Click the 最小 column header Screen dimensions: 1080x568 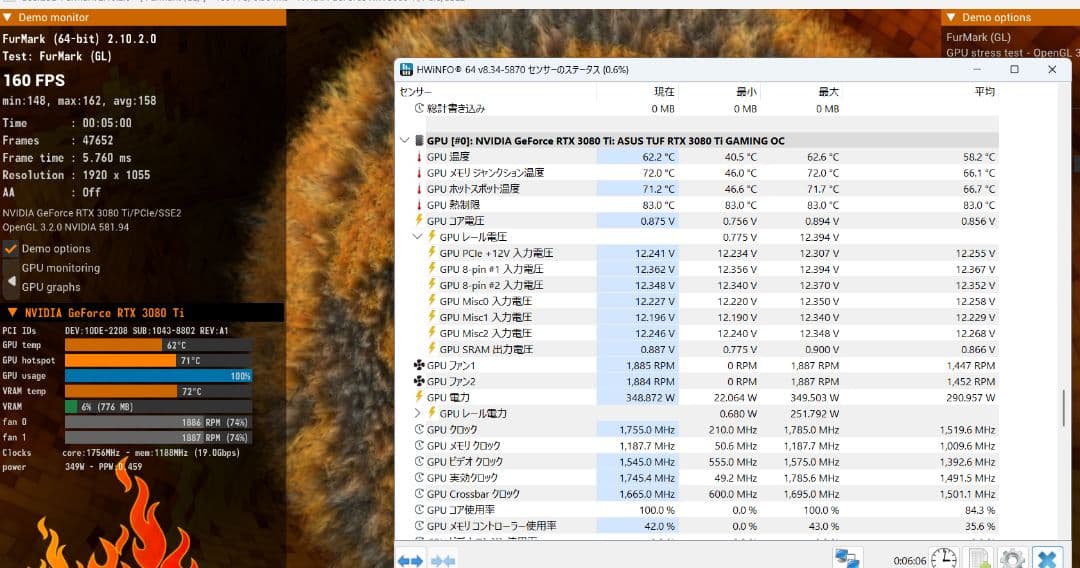[746, 92]
